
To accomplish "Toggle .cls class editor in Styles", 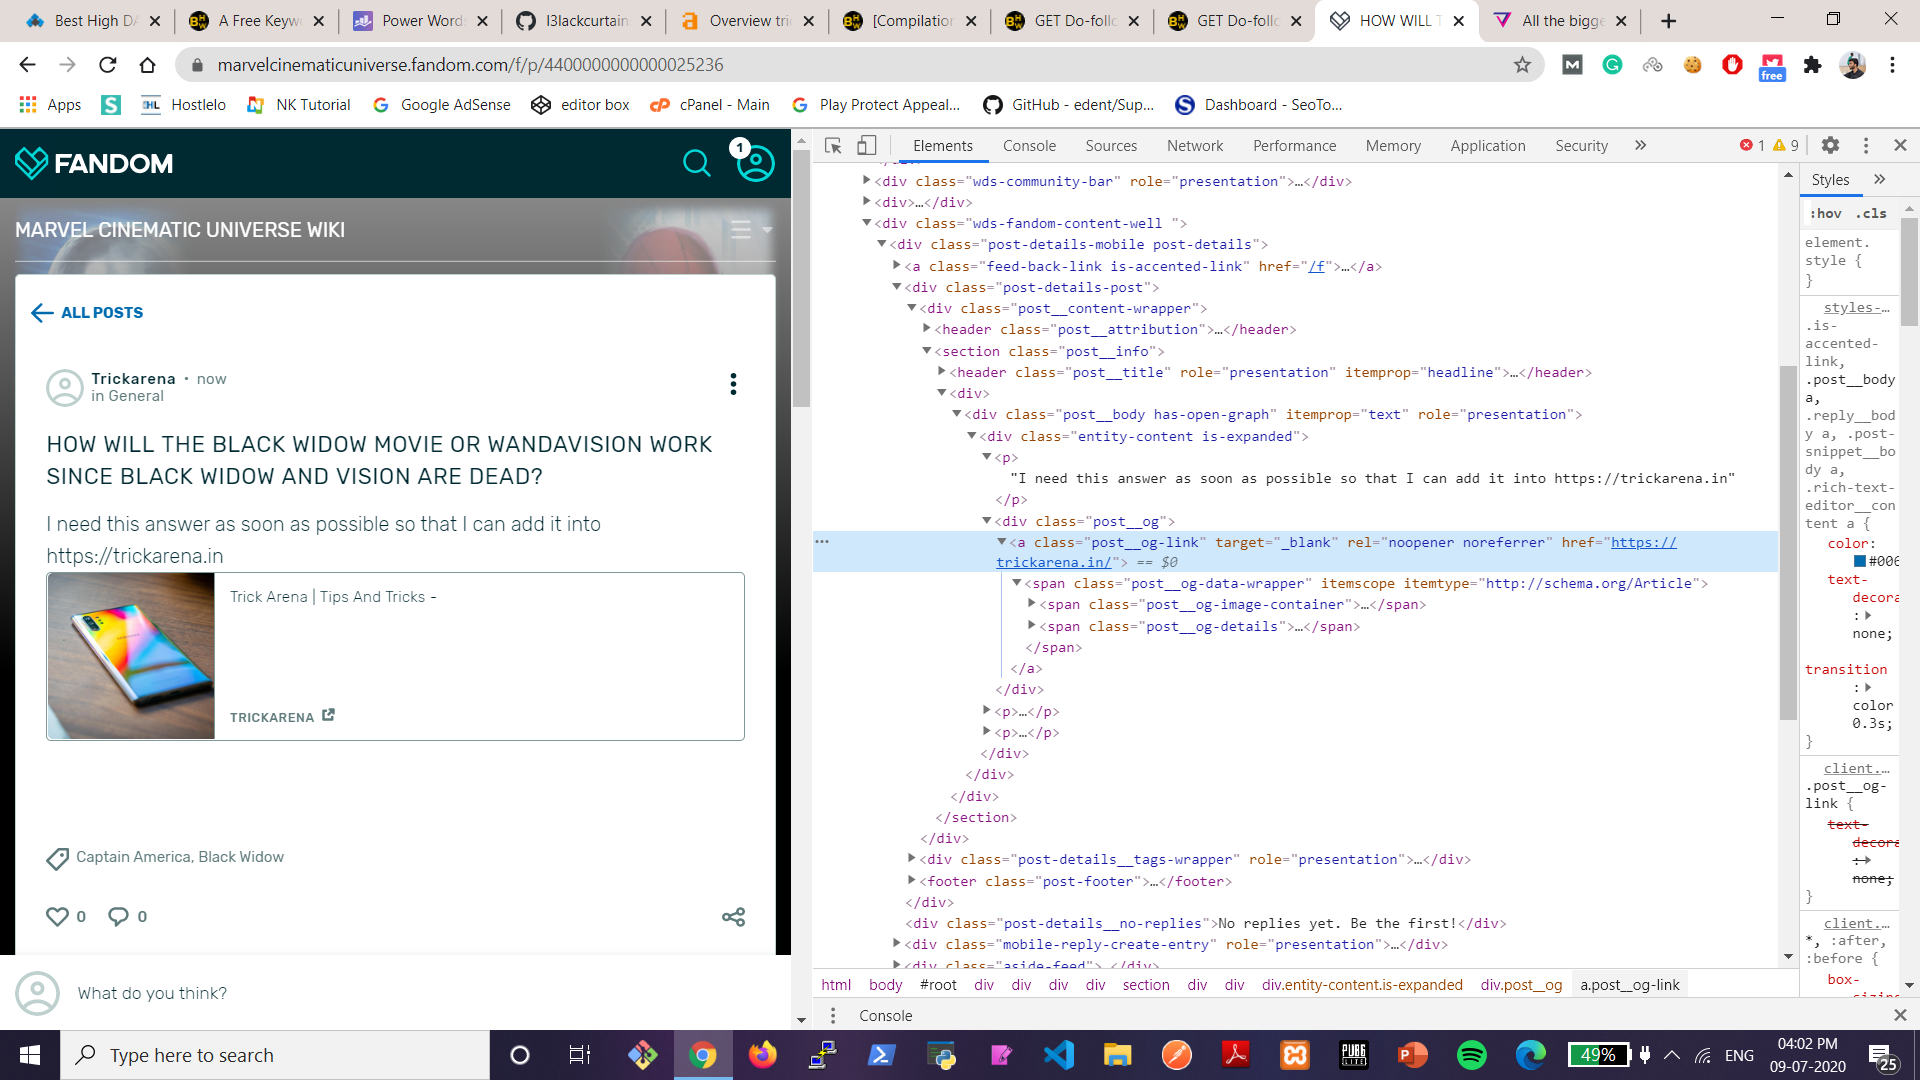I will pos(1871,214).
